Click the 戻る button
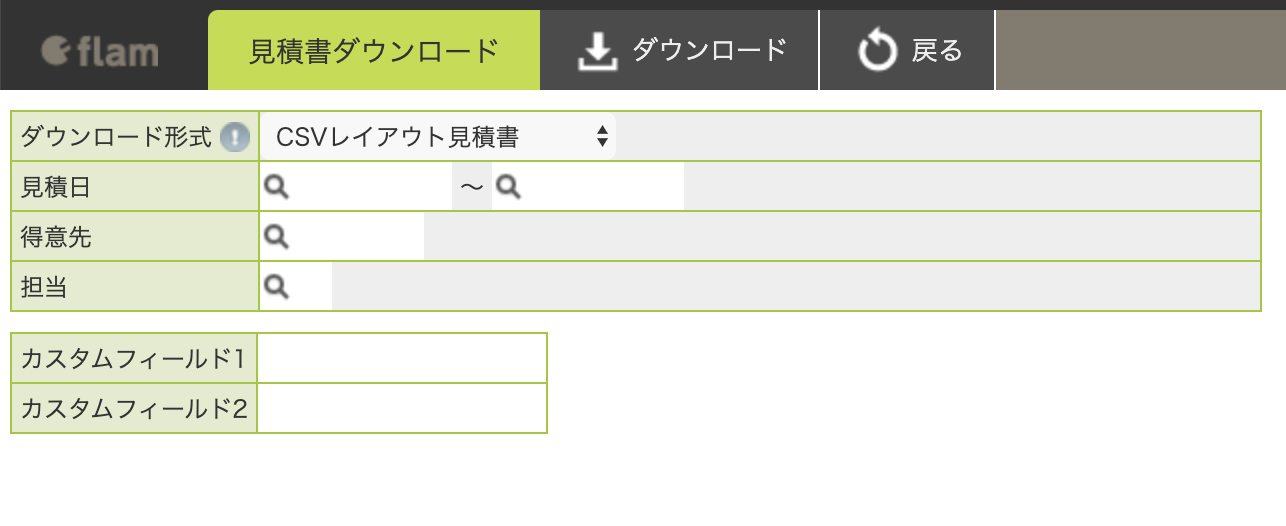This screenshot has height=526, width=1286. click(x=908, y=50)
